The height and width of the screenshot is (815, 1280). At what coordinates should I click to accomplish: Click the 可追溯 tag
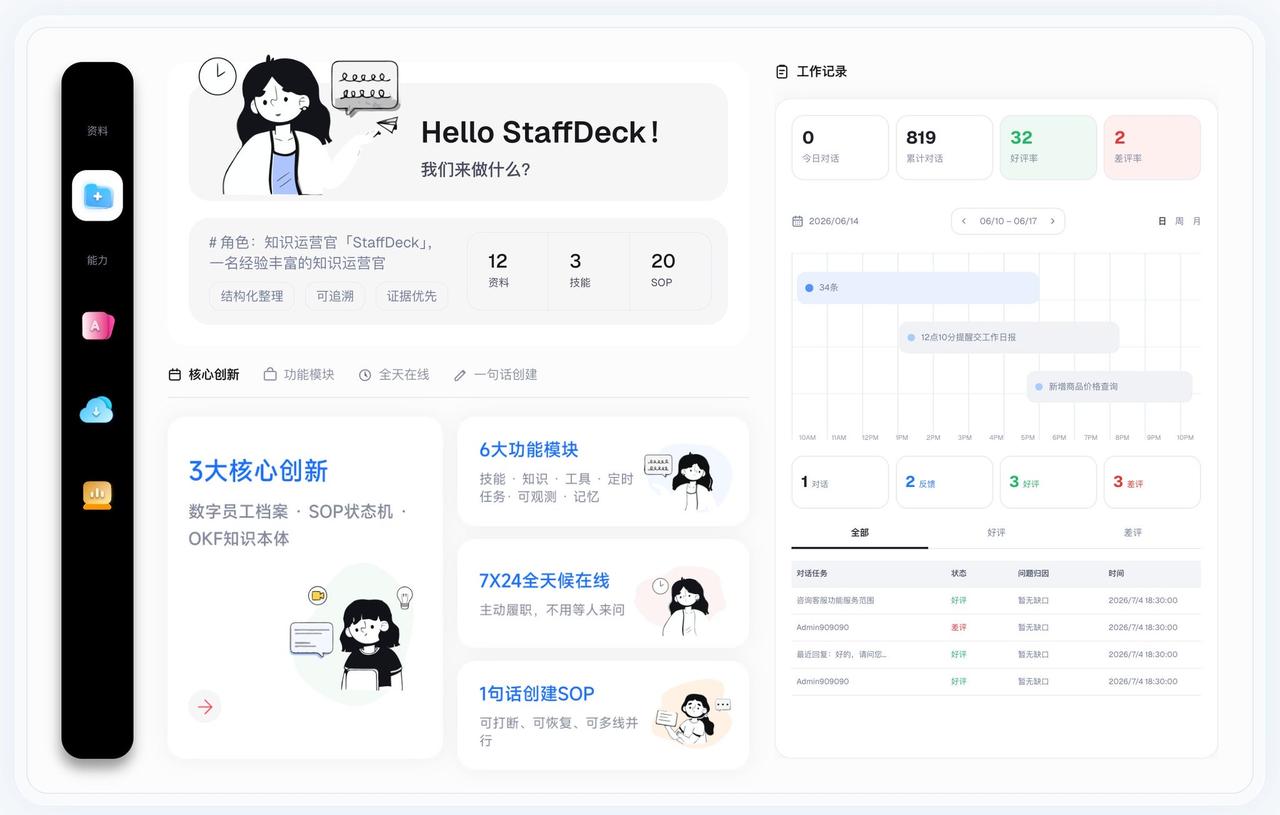(335, 296)
